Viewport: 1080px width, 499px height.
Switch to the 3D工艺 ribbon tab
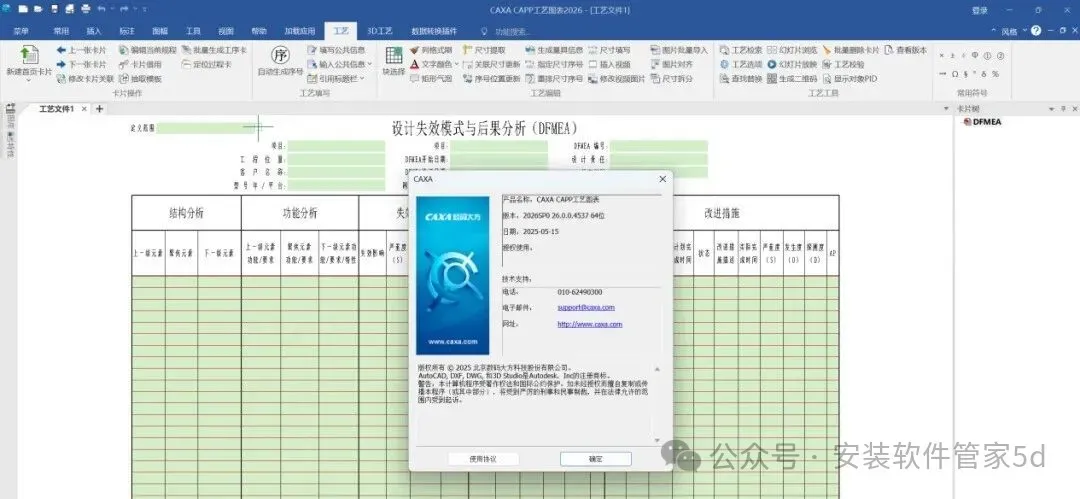click(380, 31)
